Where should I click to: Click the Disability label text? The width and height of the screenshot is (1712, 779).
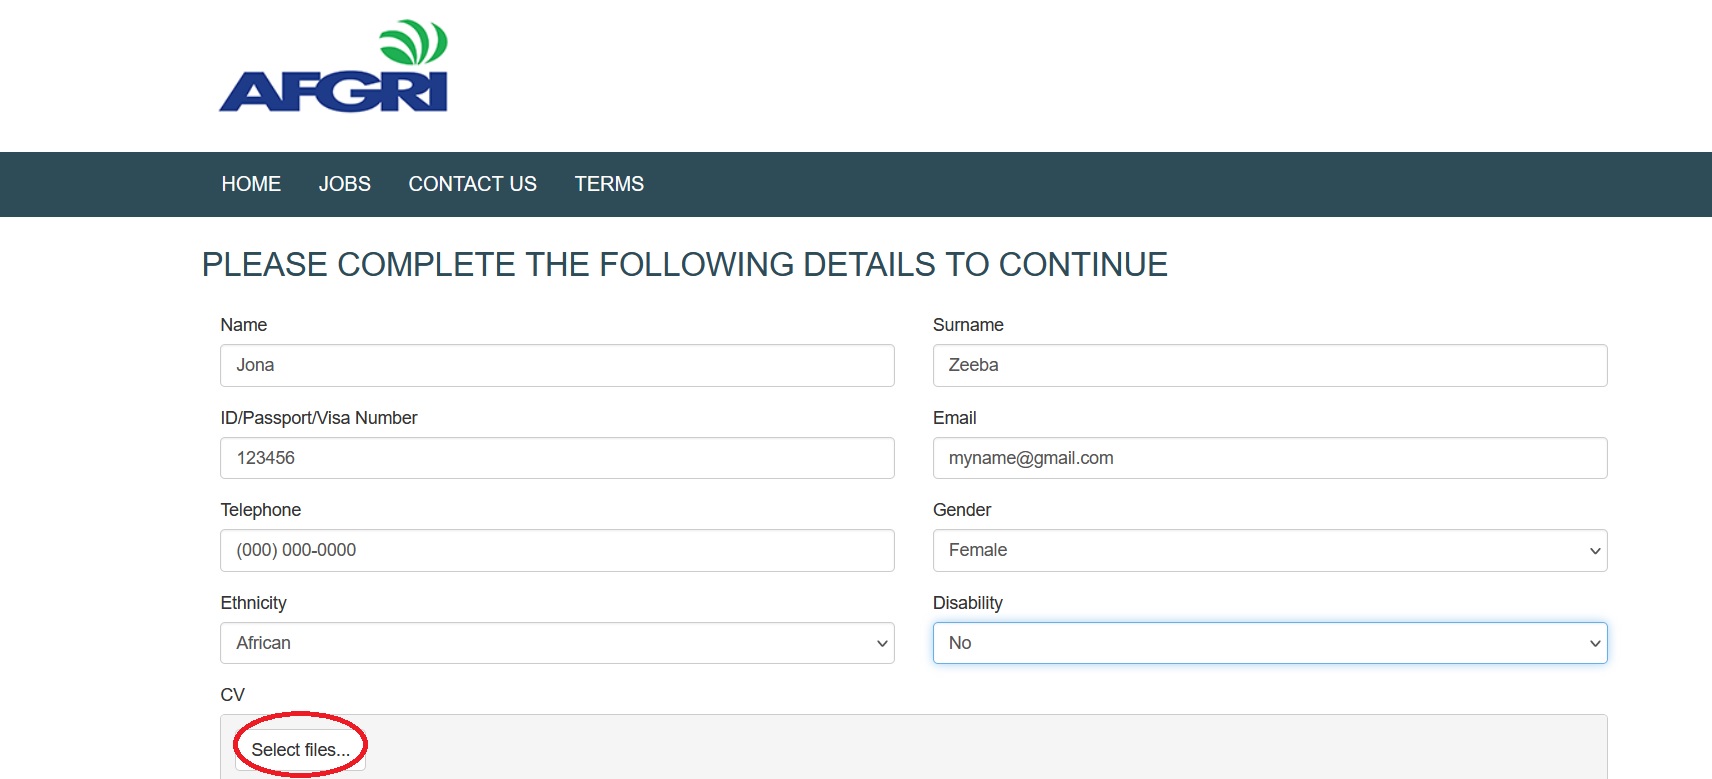[967, 603]
